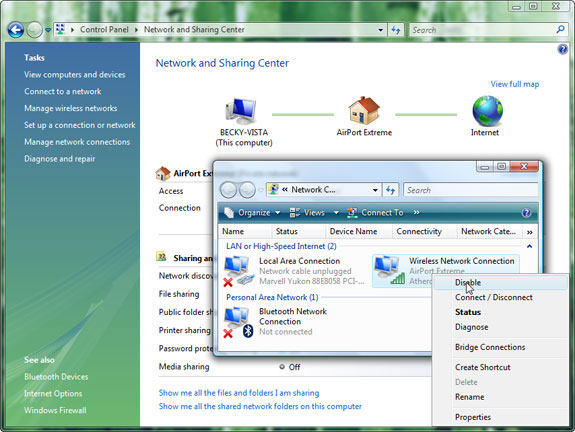Choose Bridge Connections from context menu
The width and height of the screenshot is (575, 432).
tap(500, 347)
